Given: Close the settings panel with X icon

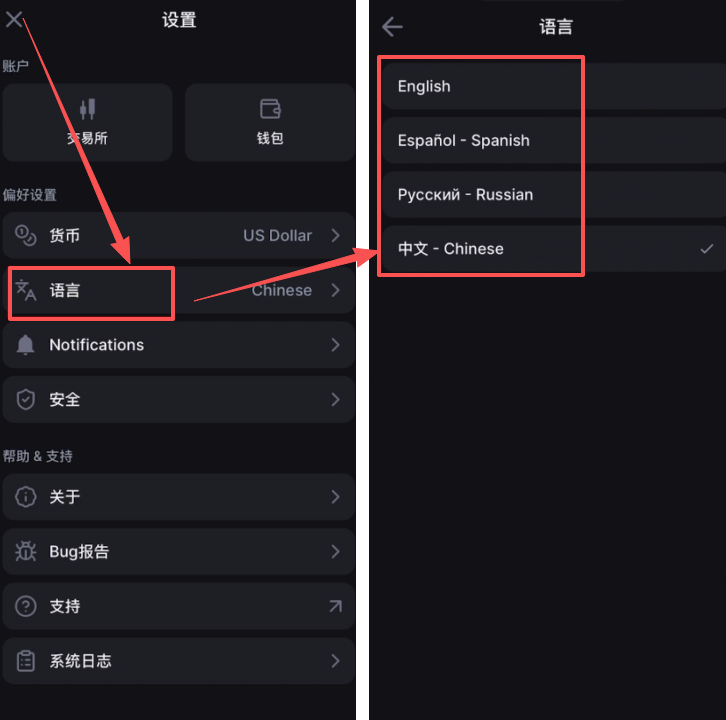Looking at the screenshot, I should point(14,19).
